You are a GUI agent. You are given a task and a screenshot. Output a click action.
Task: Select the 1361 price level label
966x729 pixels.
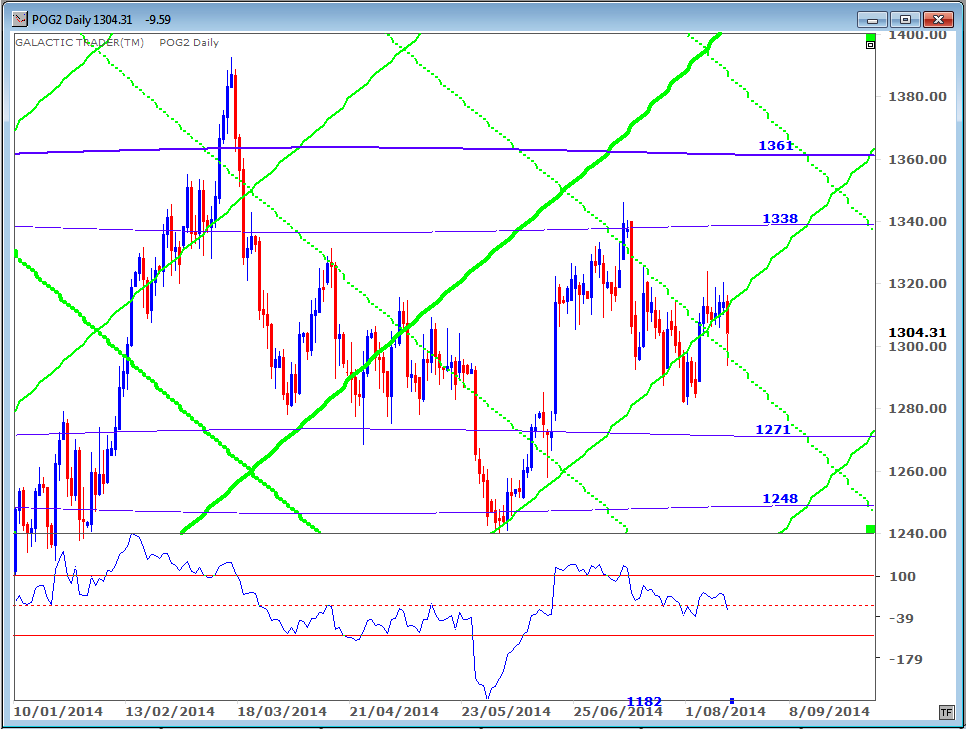point(776,145)
